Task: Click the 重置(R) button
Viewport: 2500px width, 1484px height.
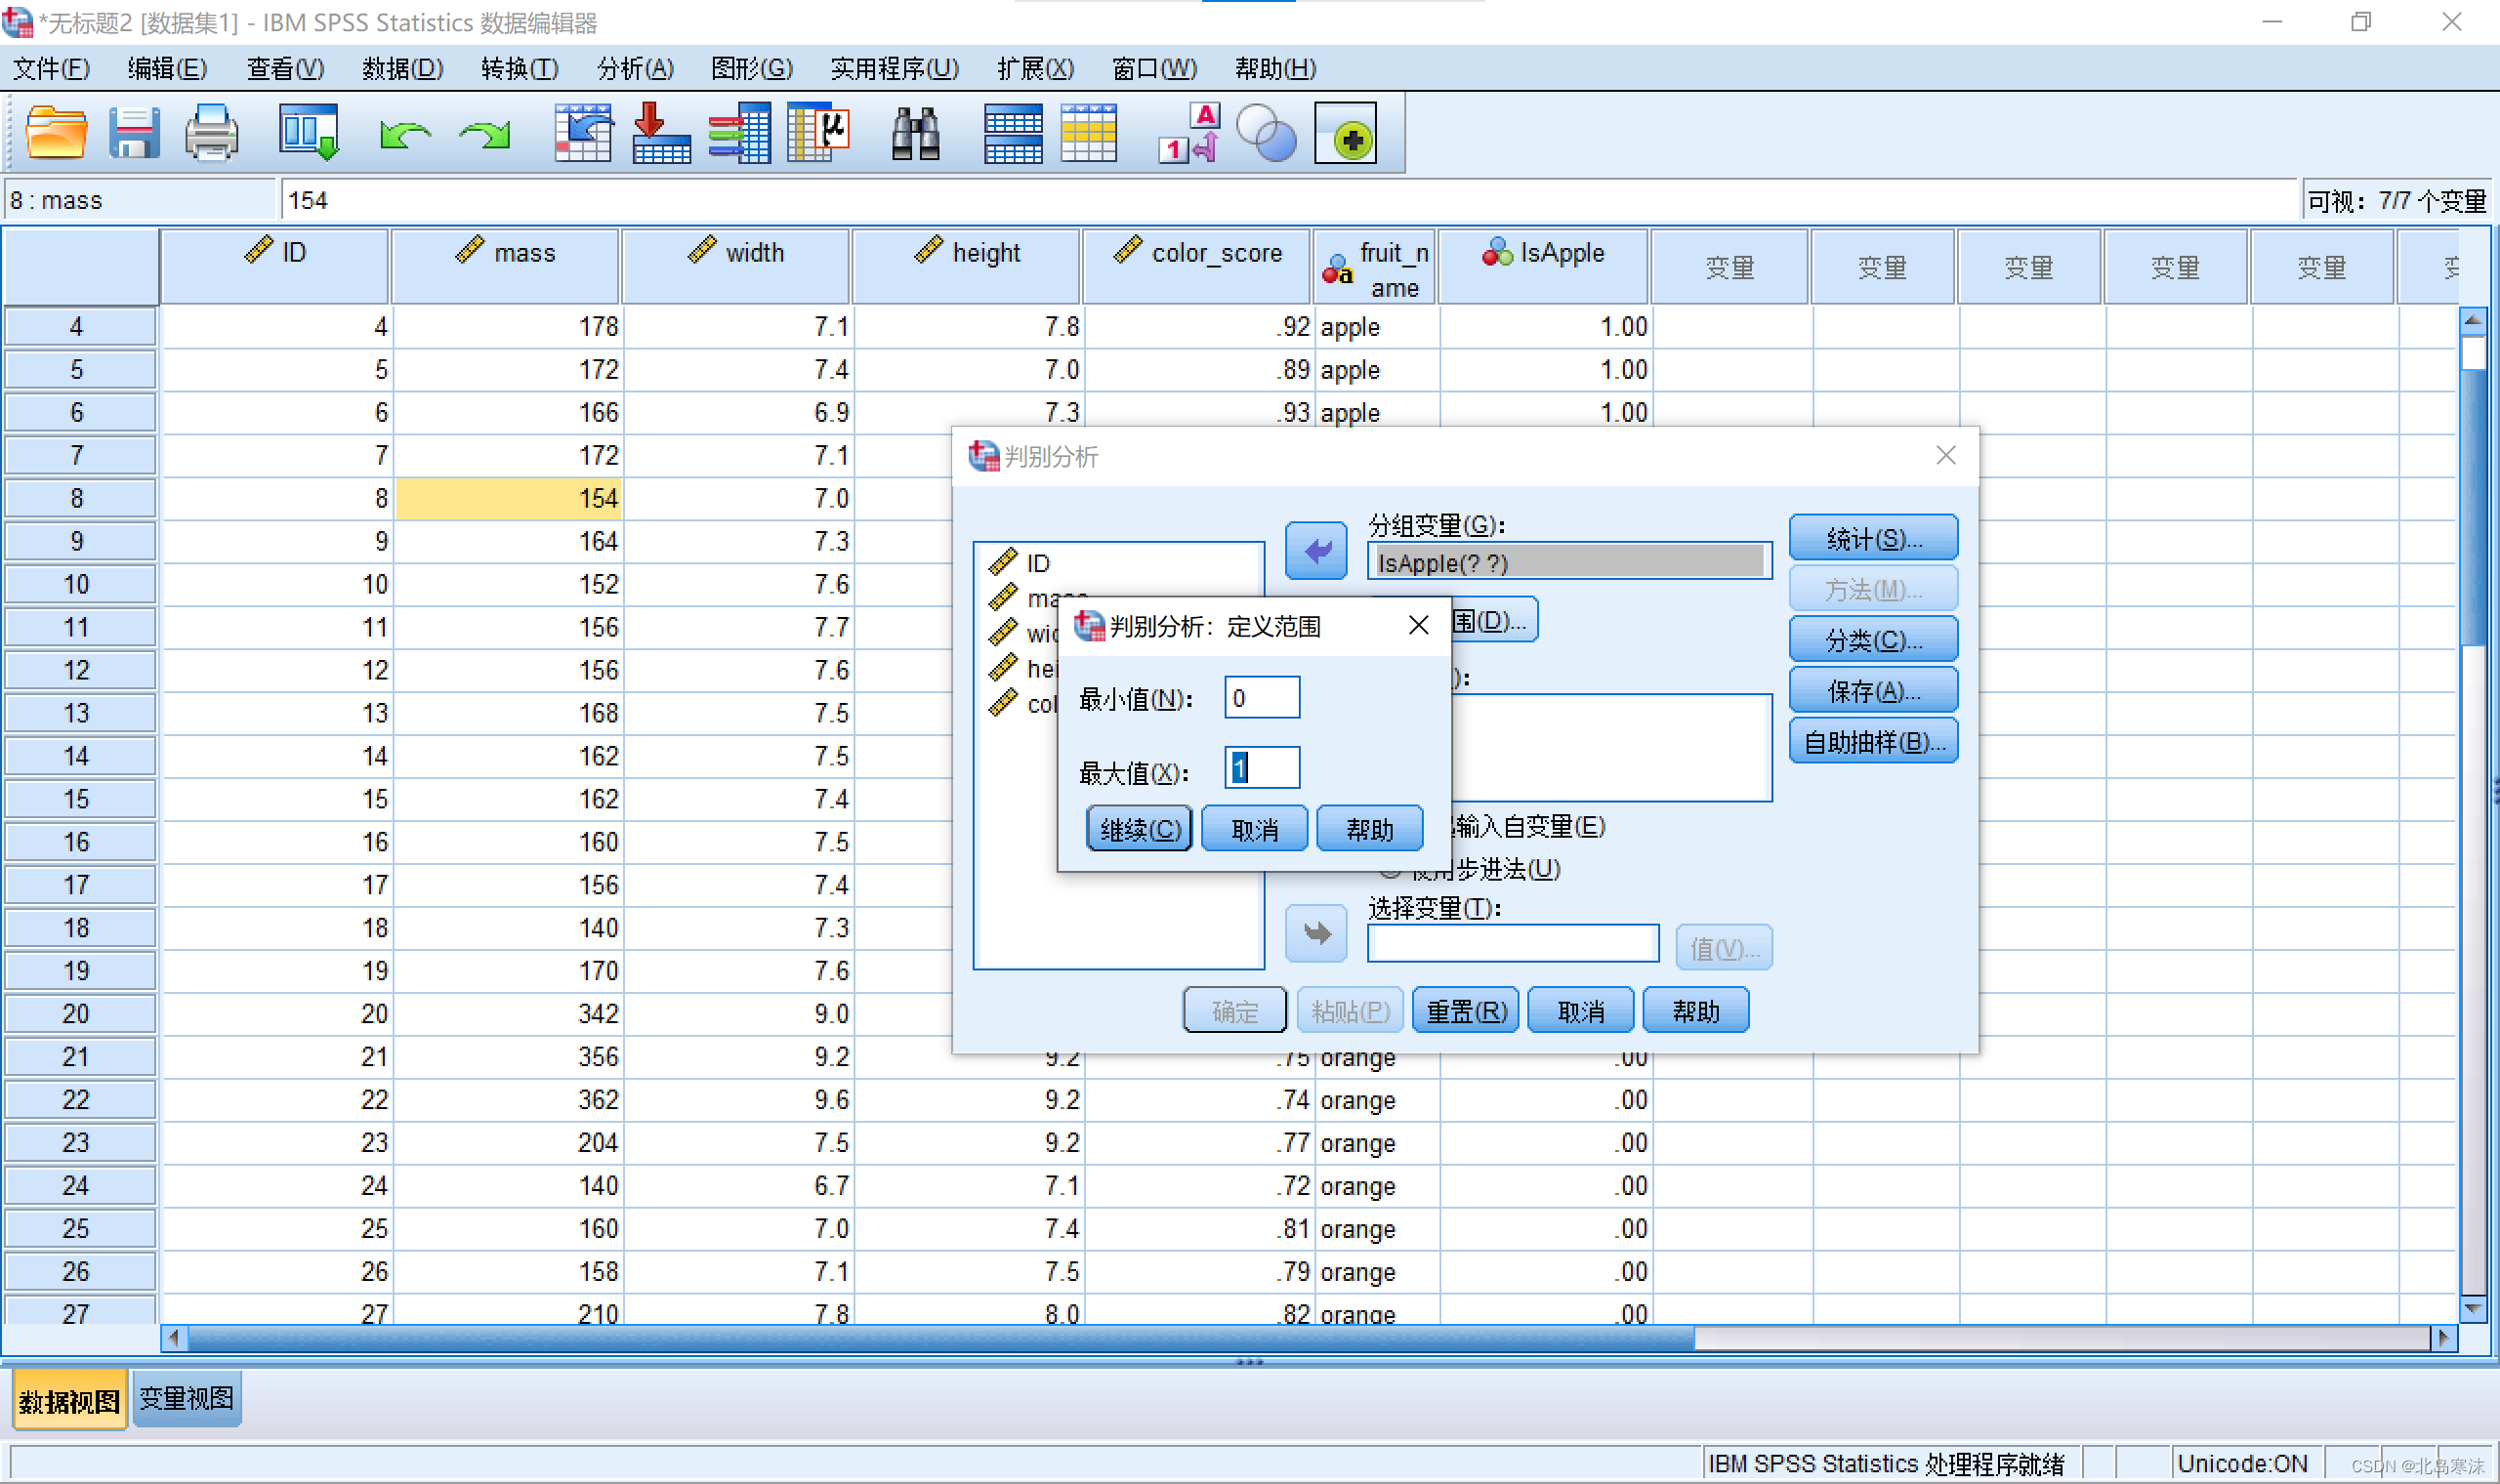Action: coord(1466,1011)
